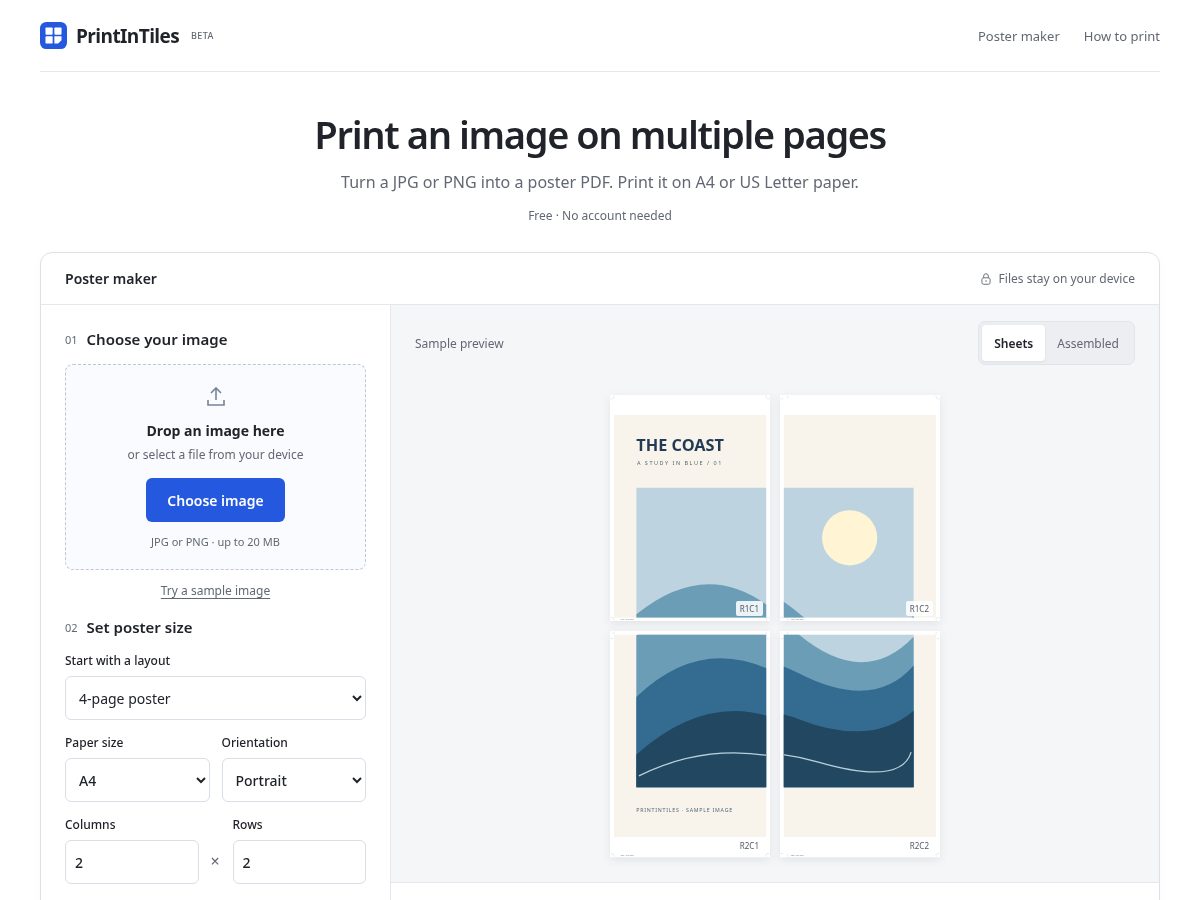Open the How to print link
The width and height of the screenshot is (1200, 900).
coord(1121,36)
